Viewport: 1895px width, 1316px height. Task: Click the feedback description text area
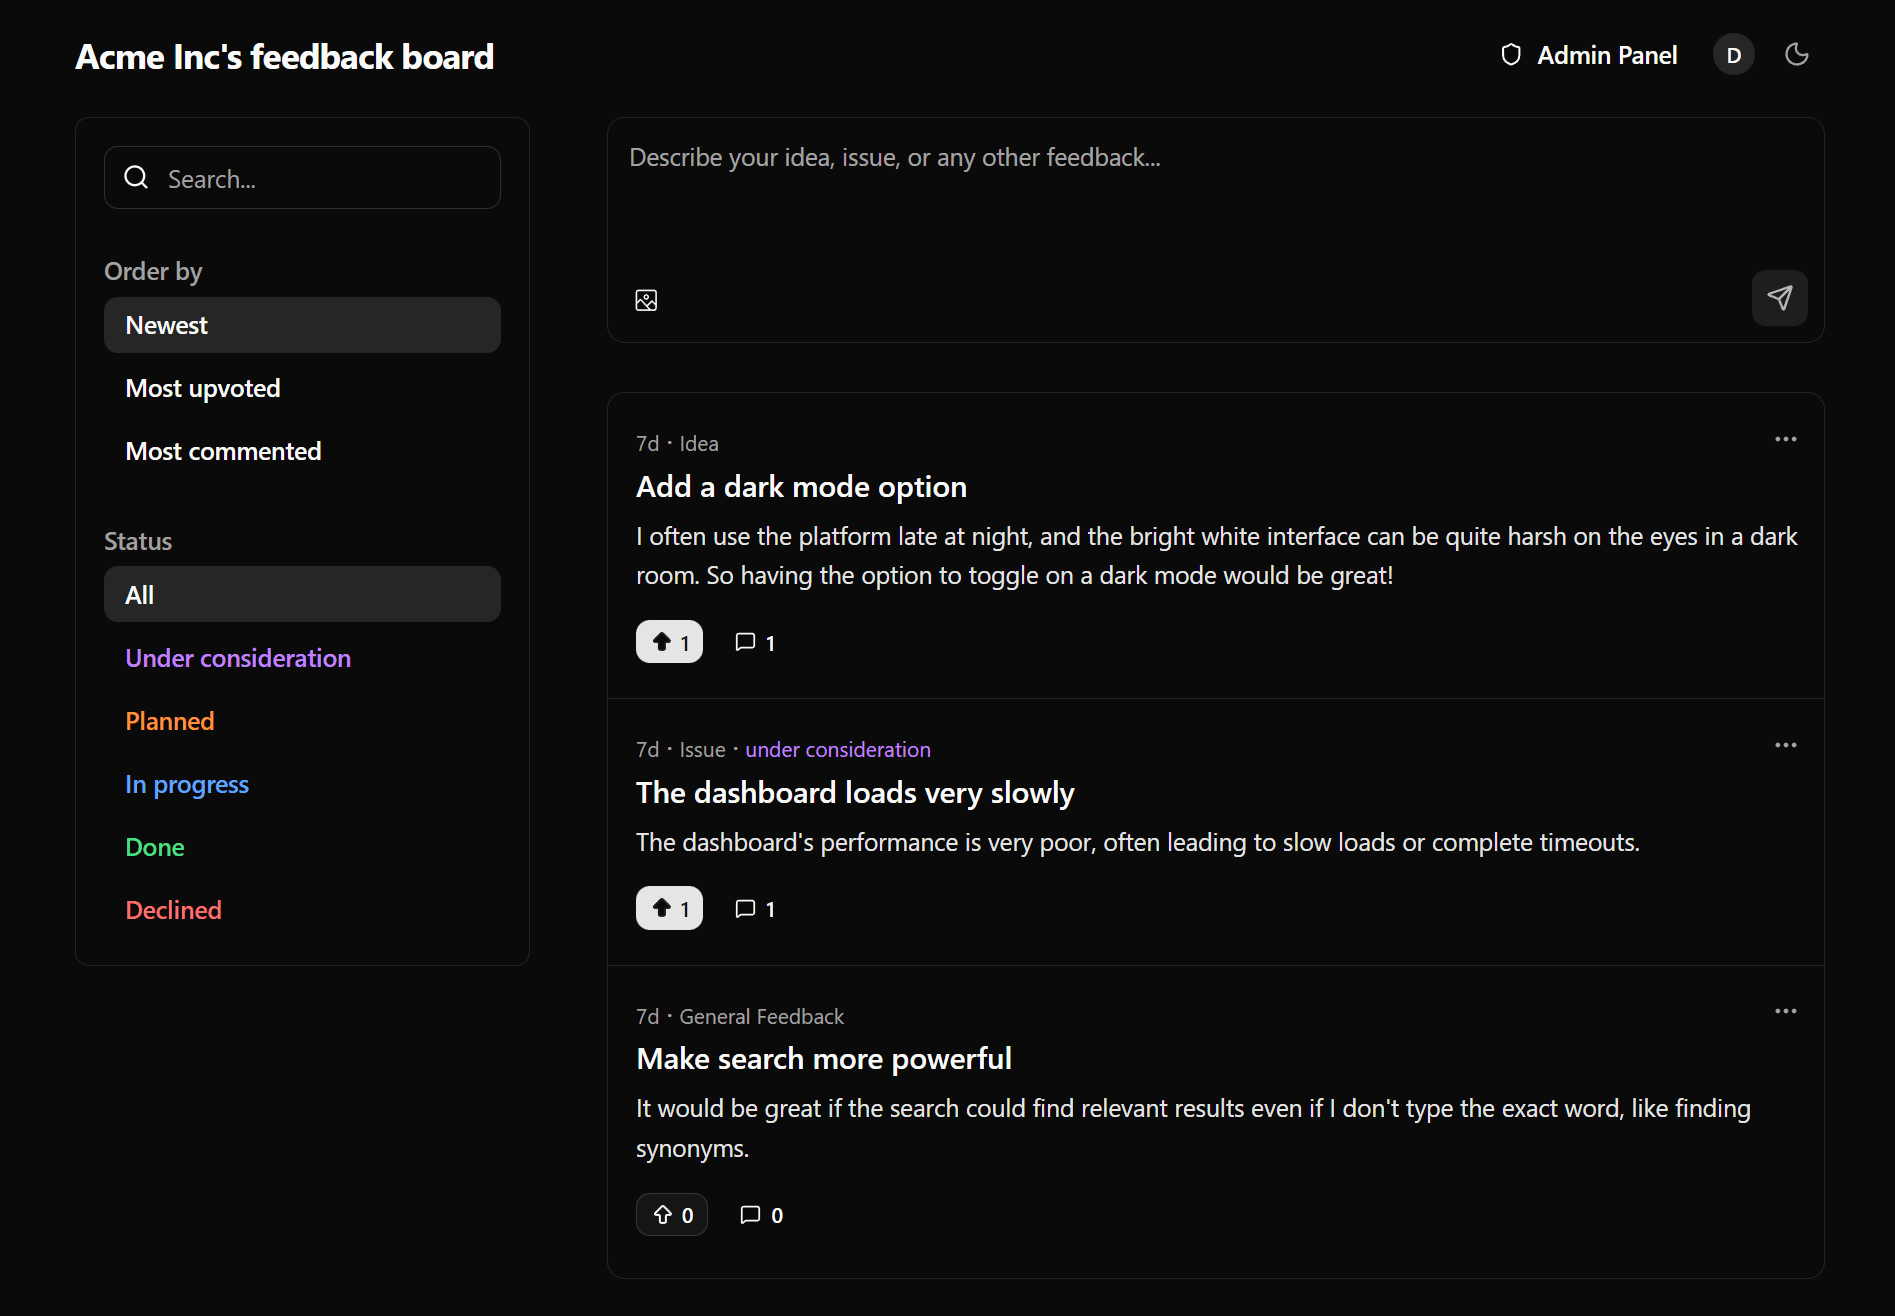click(1100, 200)
